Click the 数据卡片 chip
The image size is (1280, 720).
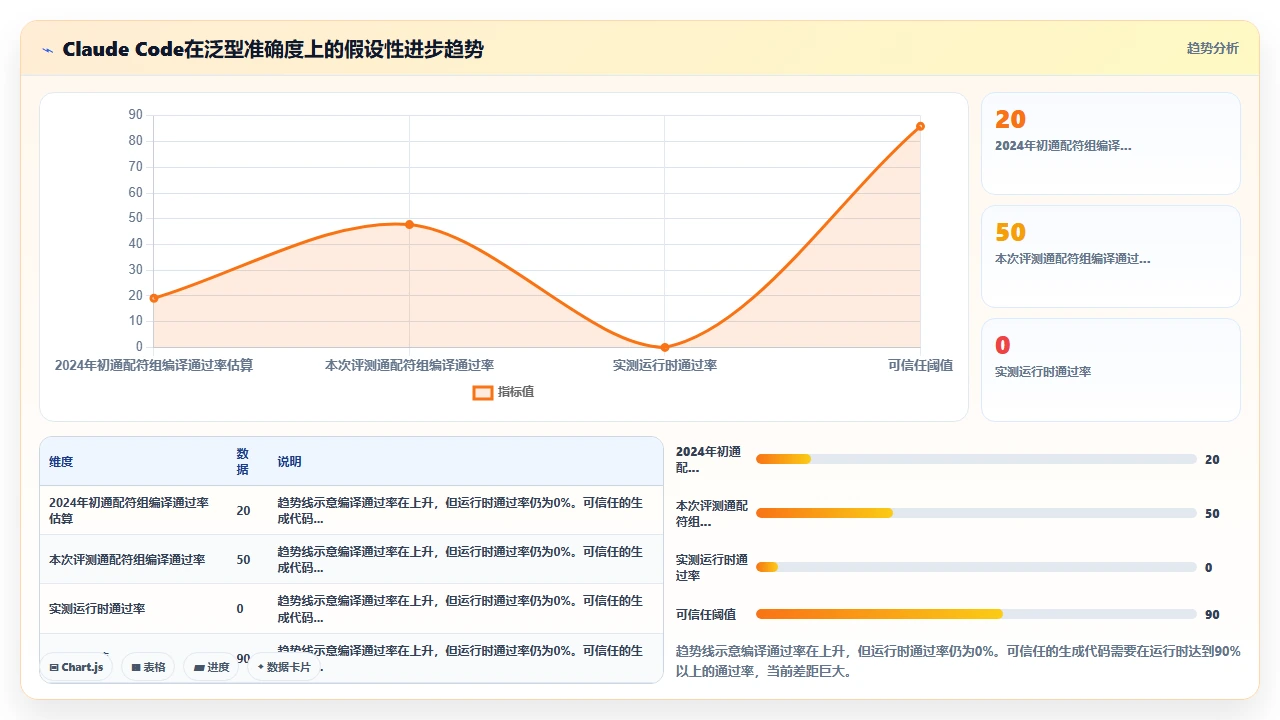[x=284, y=667]
